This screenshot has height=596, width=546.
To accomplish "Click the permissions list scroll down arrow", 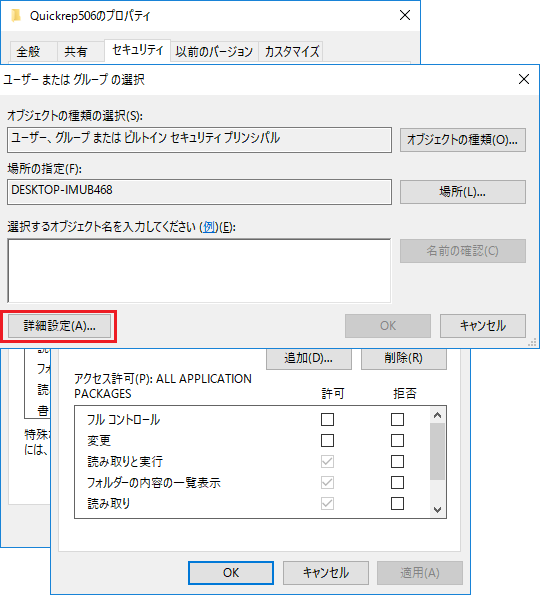I will pyautogui.click(x=437, y=509).
